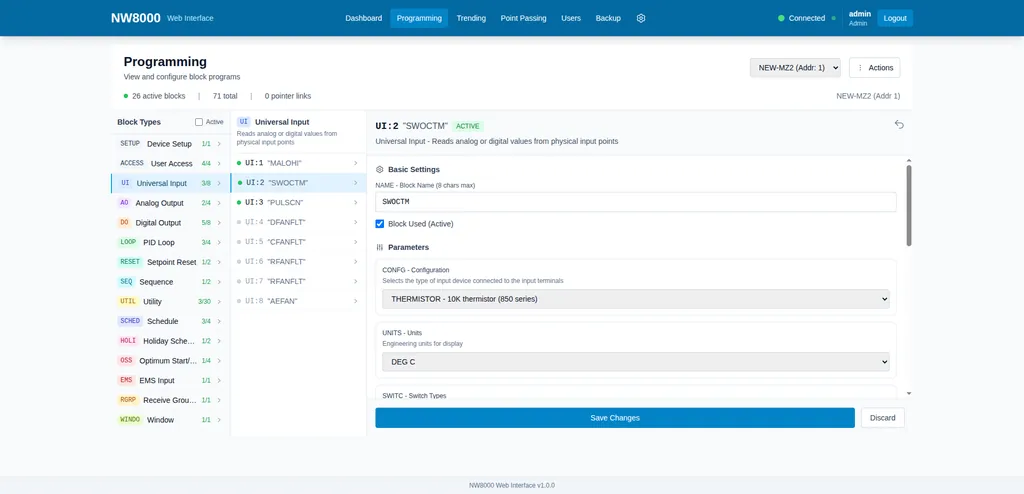Expand the UI:3 "PULSCN" block chevron
The height and width of the screenshot is (494, 1024).
coord(356,203)
